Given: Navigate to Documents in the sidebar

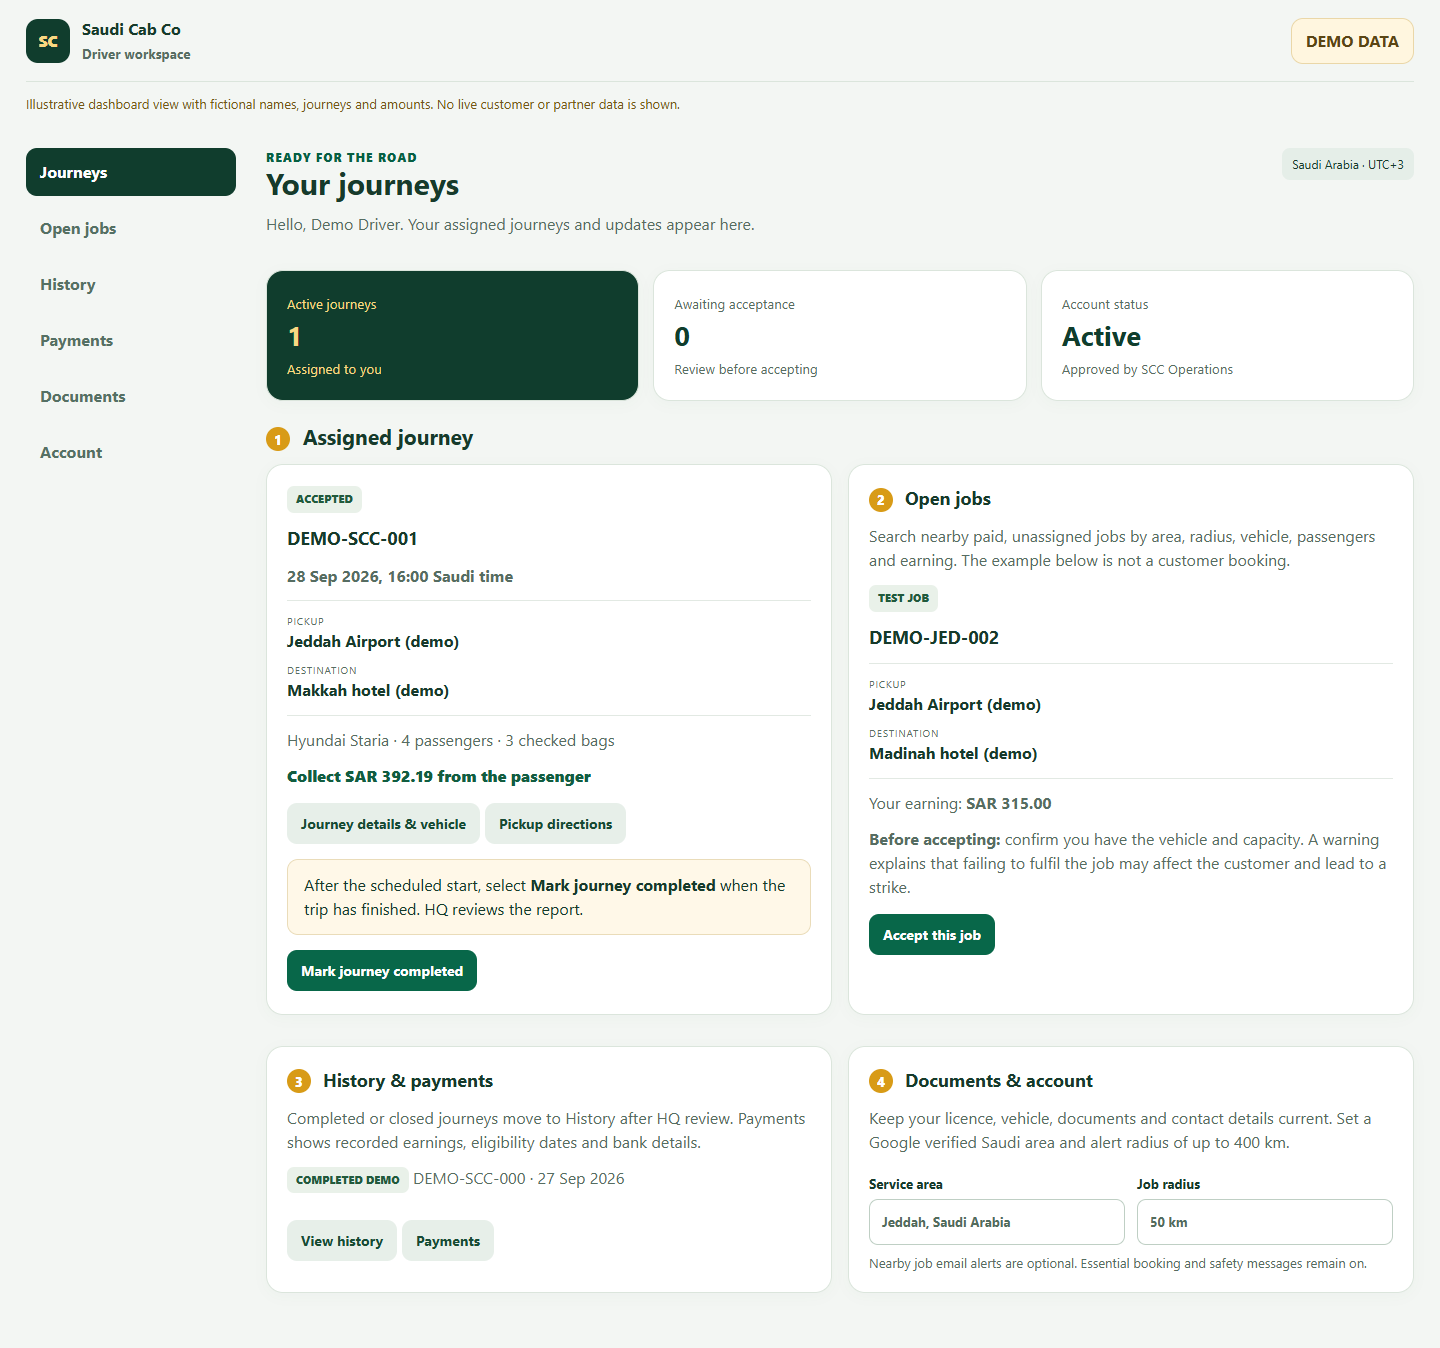Looking at the screenshot, I should 131,396.
